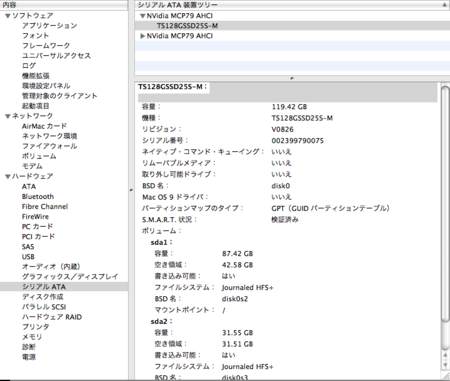This screenshot has height=381, width=450.
Task: Select ユニバーサルアクセス entry
Action: (x=56, y=56)
